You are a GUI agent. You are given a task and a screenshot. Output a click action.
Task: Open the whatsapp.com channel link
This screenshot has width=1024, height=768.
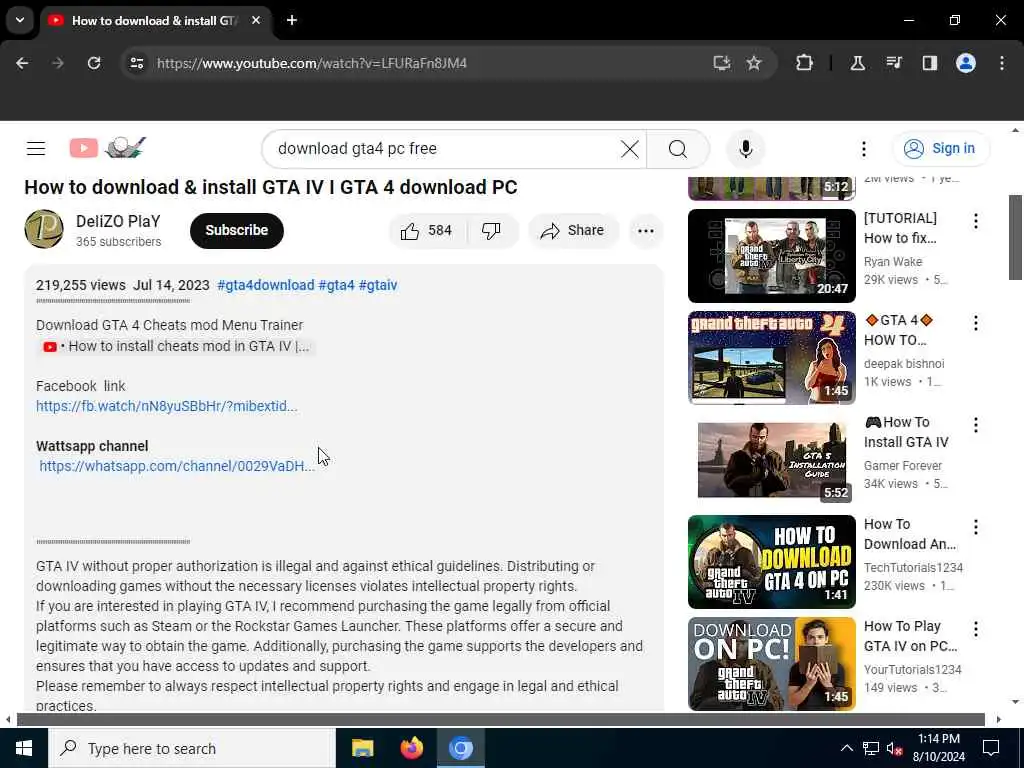click(177, 466)
